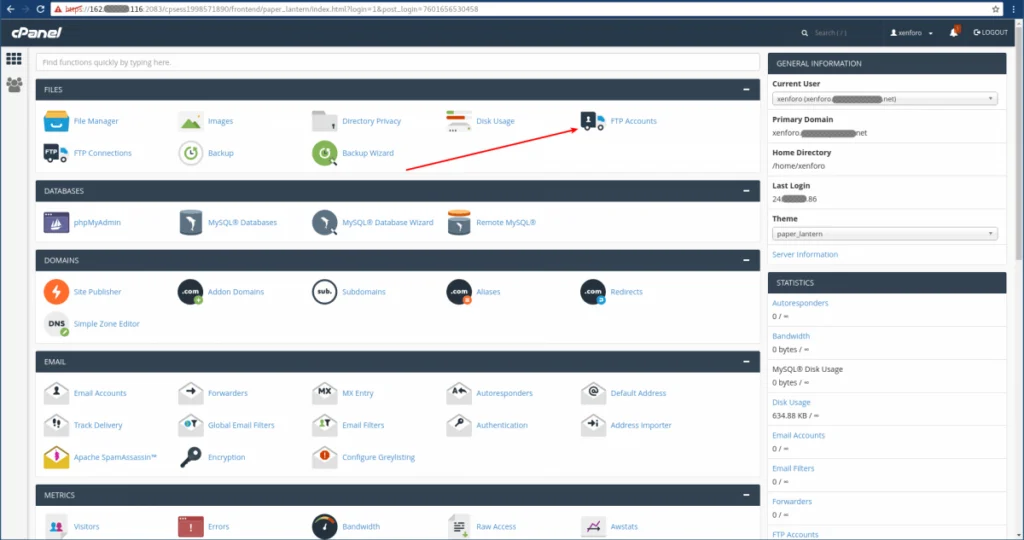The image size is (1024, 540).
Task: Open the home grid icon in sidebar
Action: pyautogui.click(x=14, y=59)
